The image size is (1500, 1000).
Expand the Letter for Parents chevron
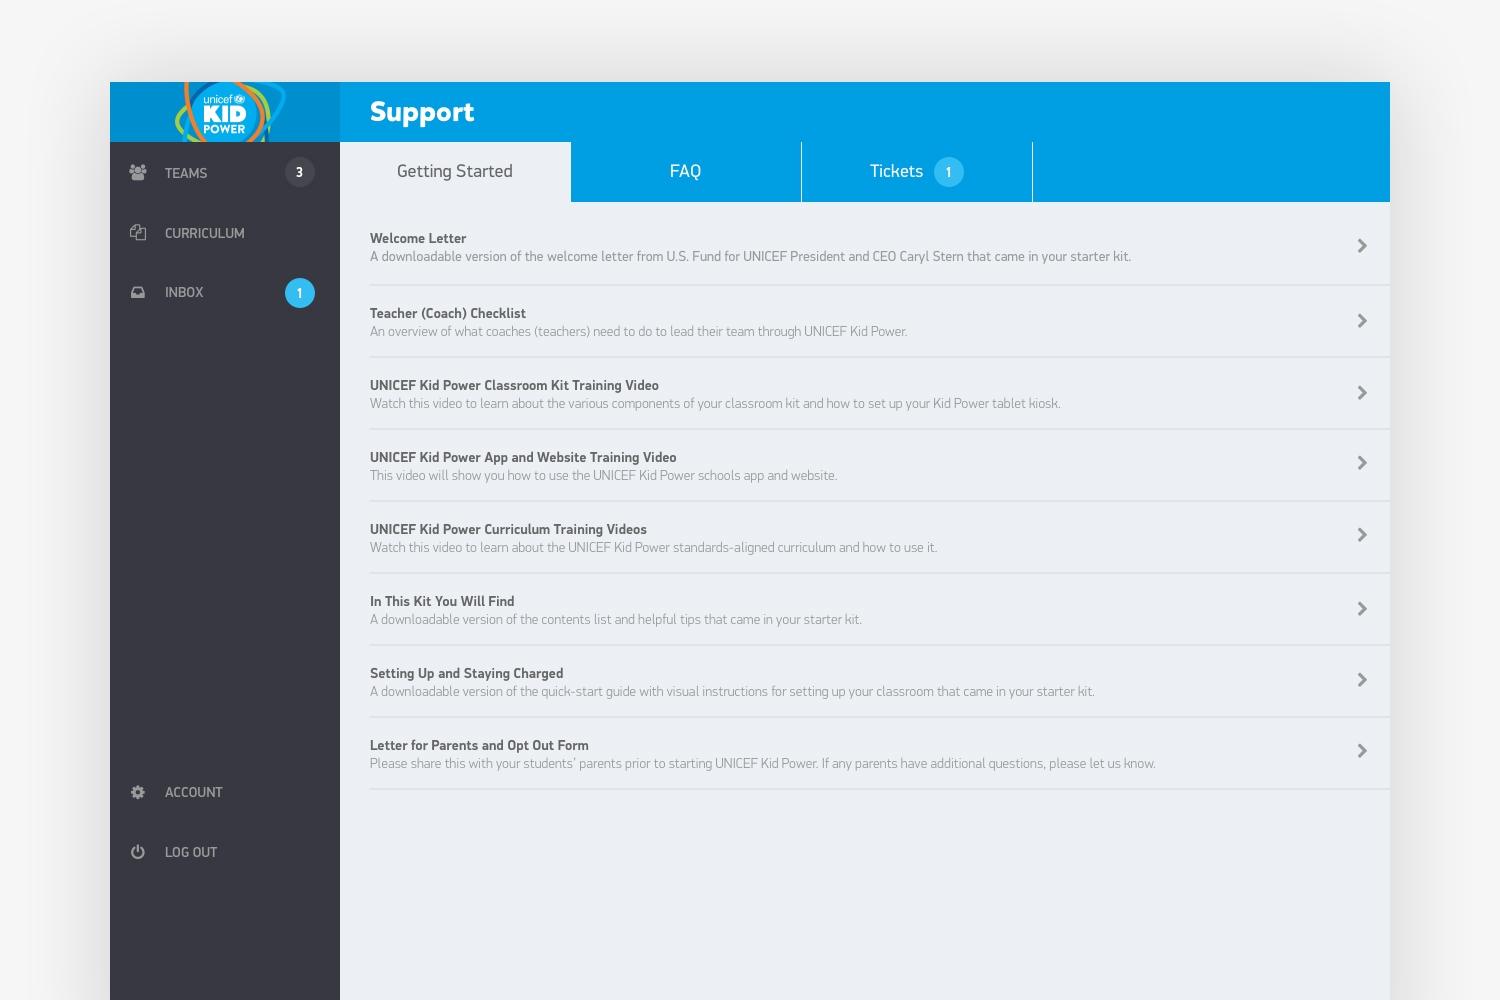coord(1362,751)
